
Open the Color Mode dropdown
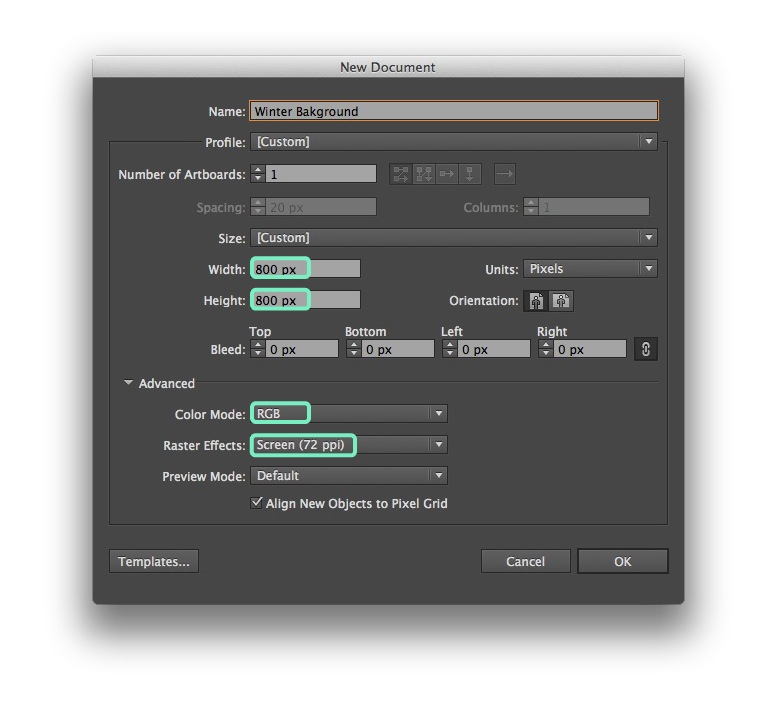point(349,413)
